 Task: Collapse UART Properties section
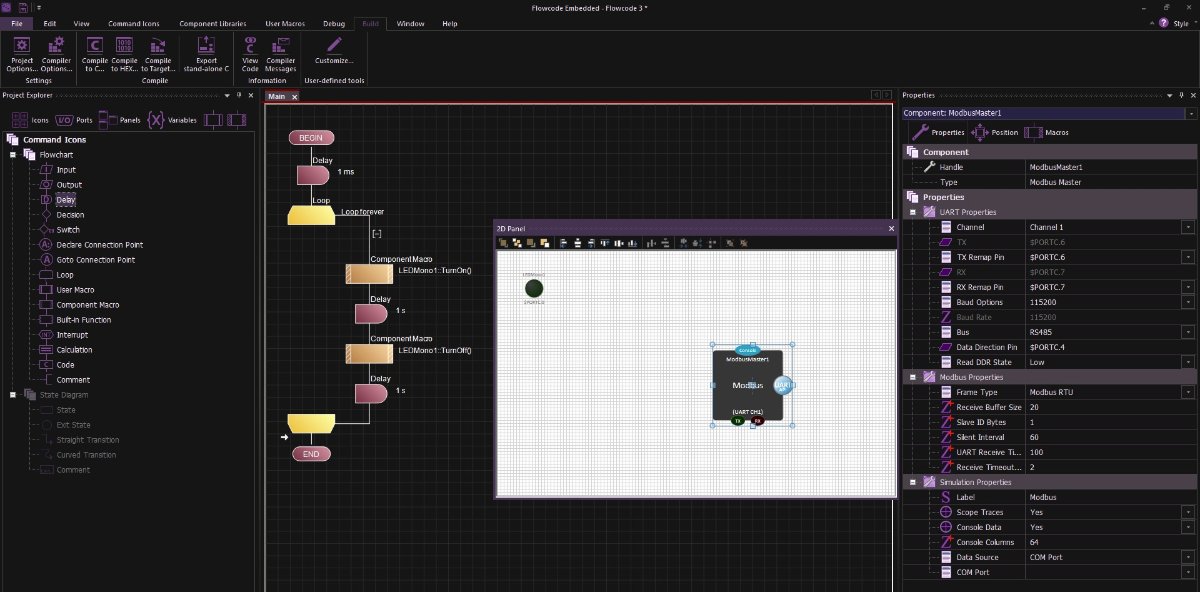pyautogui.click(x=914, y=212)
